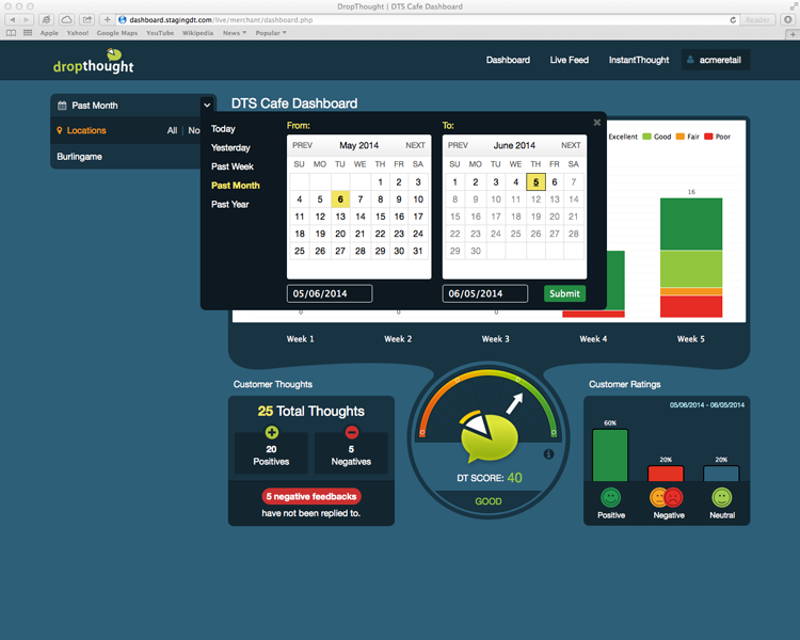The image size is (800, 640).
Task: Click the Safari back arrow button
Action: point(13,20)
